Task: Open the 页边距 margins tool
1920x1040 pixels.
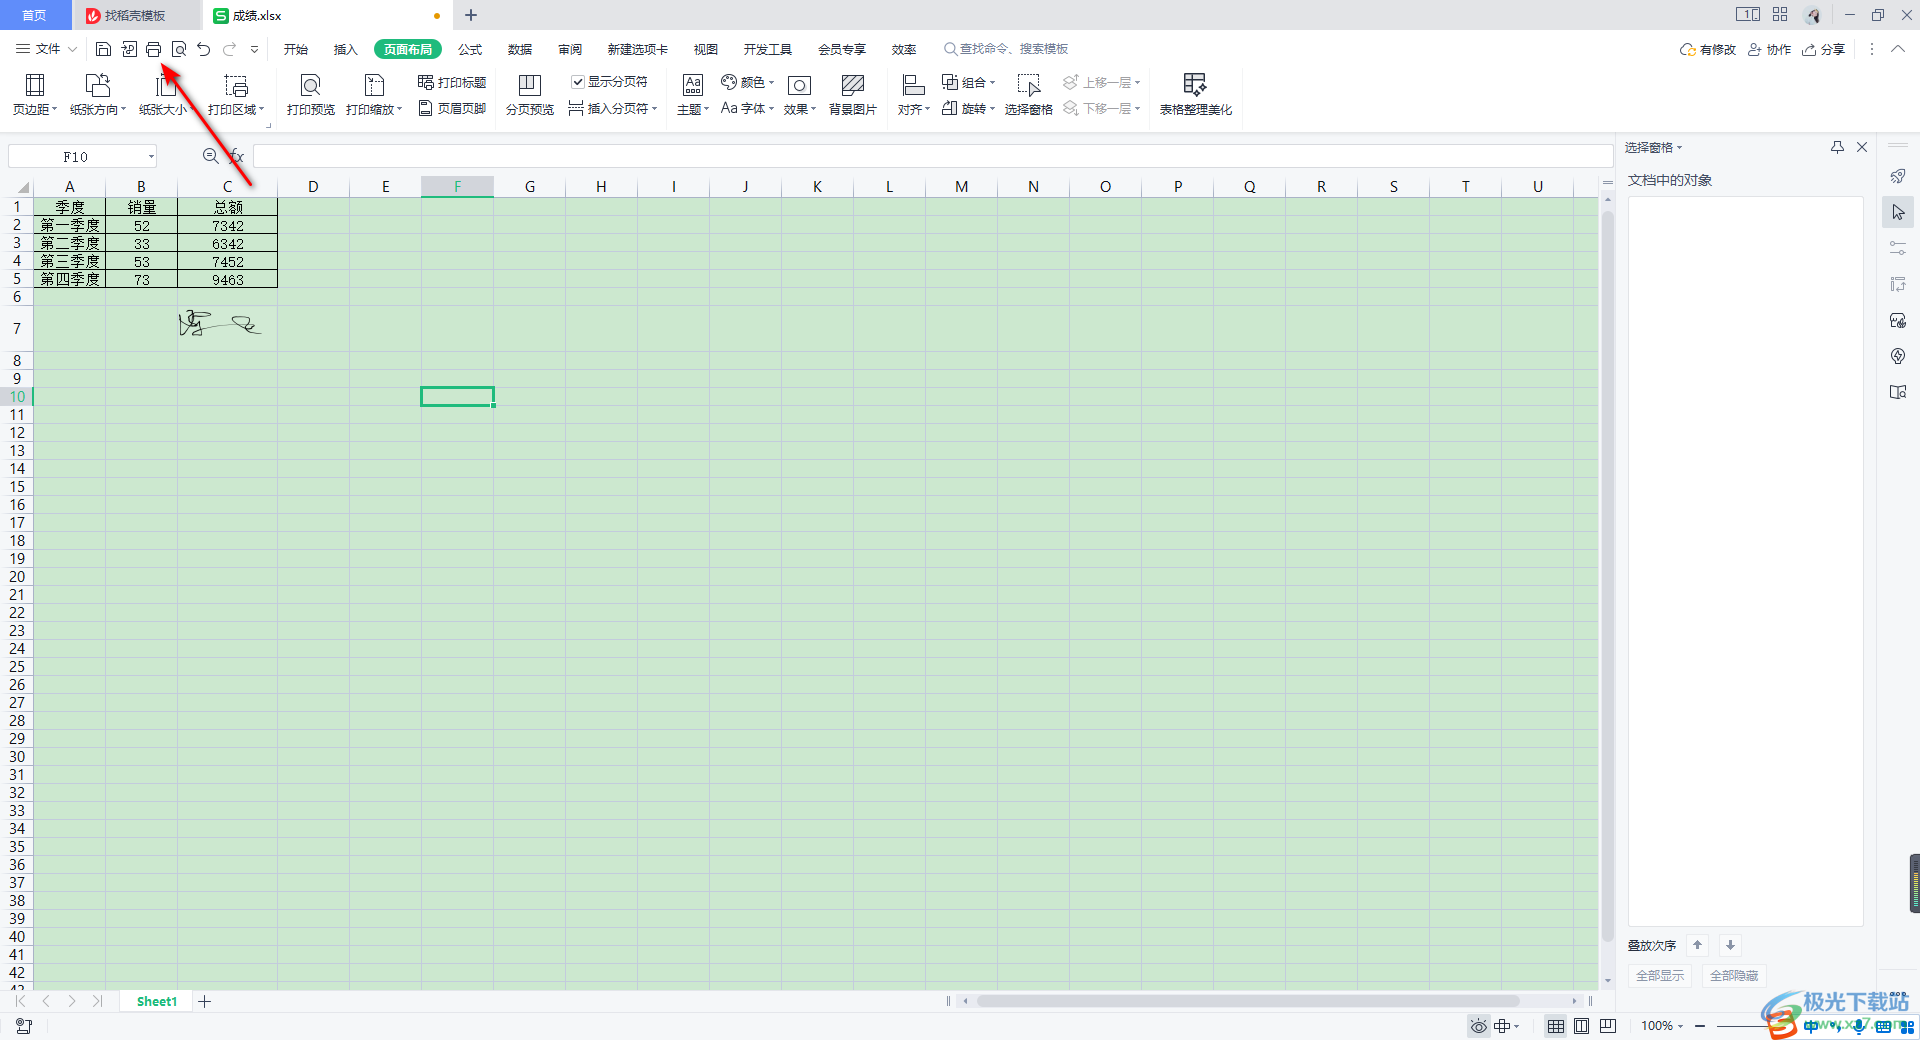Action: click(35, 95)
